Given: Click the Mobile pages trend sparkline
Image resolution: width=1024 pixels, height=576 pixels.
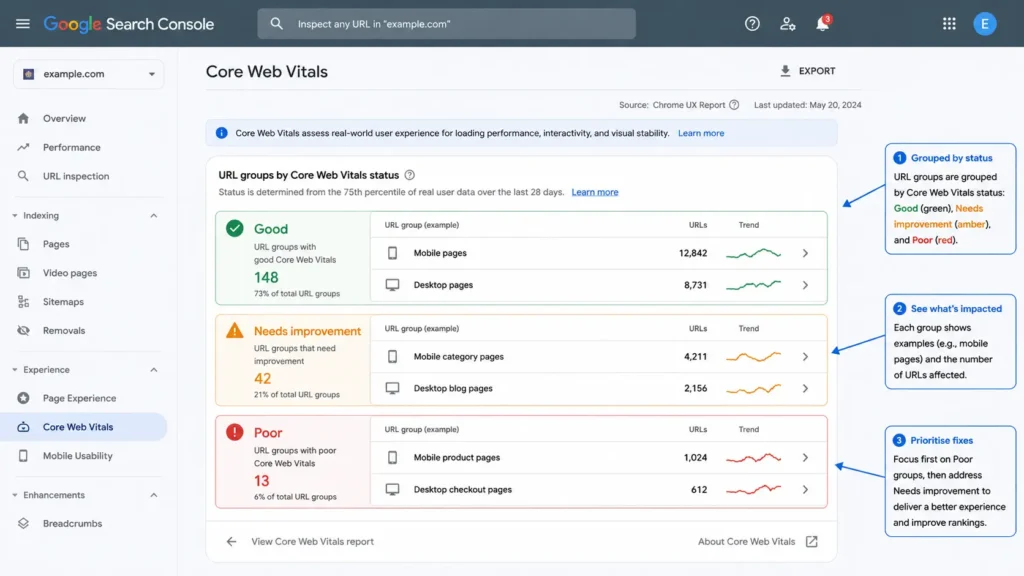Looking at the screenshot, I should 753,253.
